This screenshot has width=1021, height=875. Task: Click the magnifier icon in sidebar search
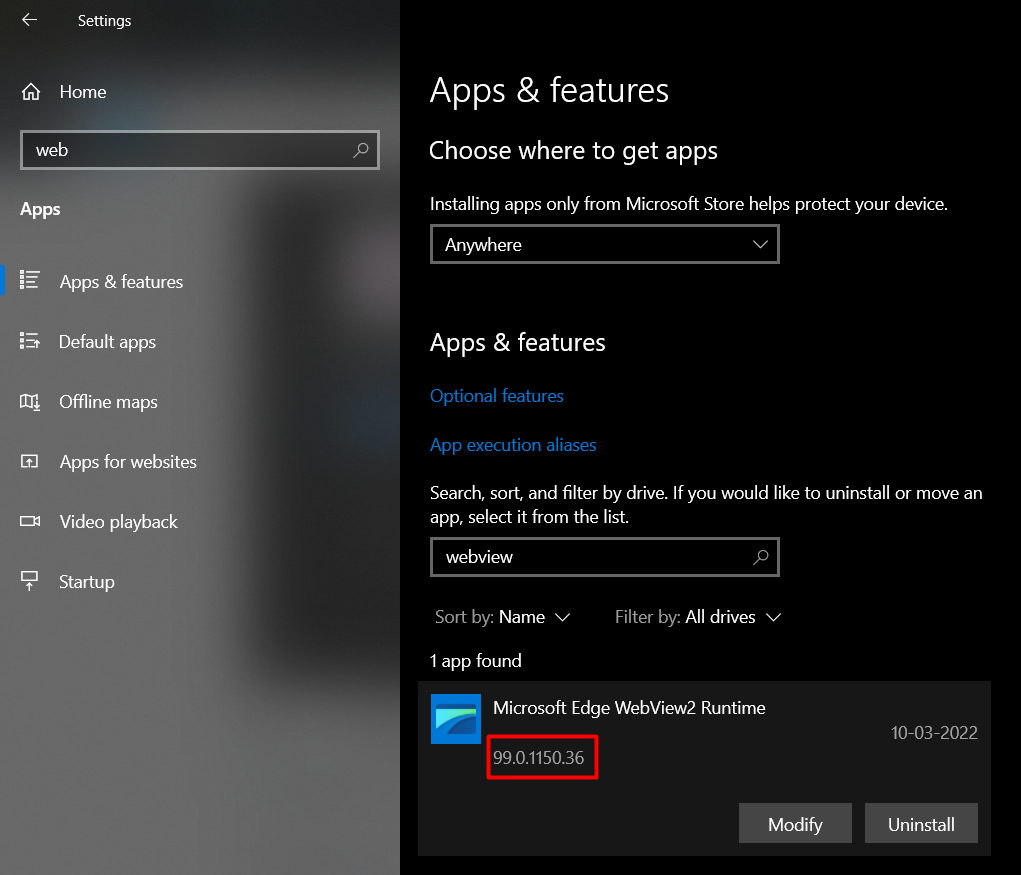[x=361, y=150]
